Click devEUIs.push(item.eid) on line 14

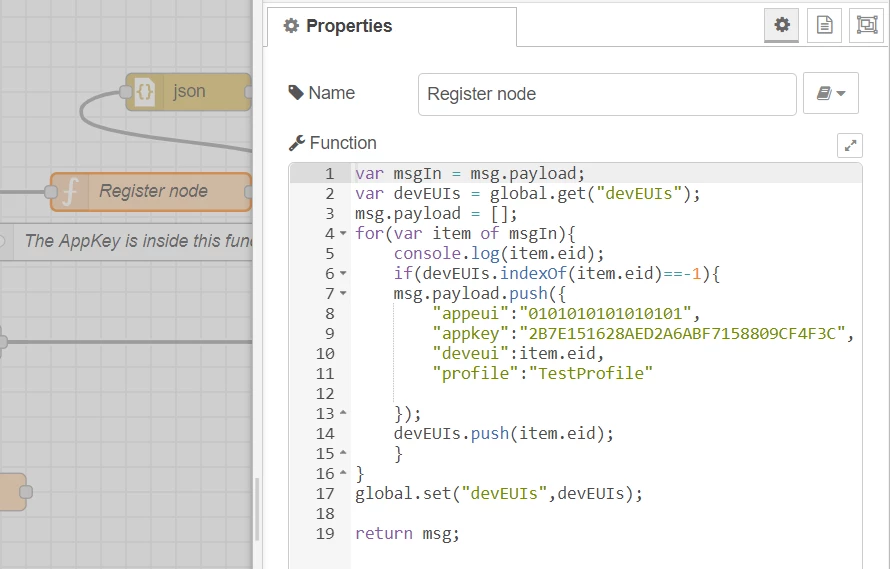pos(503,433)
